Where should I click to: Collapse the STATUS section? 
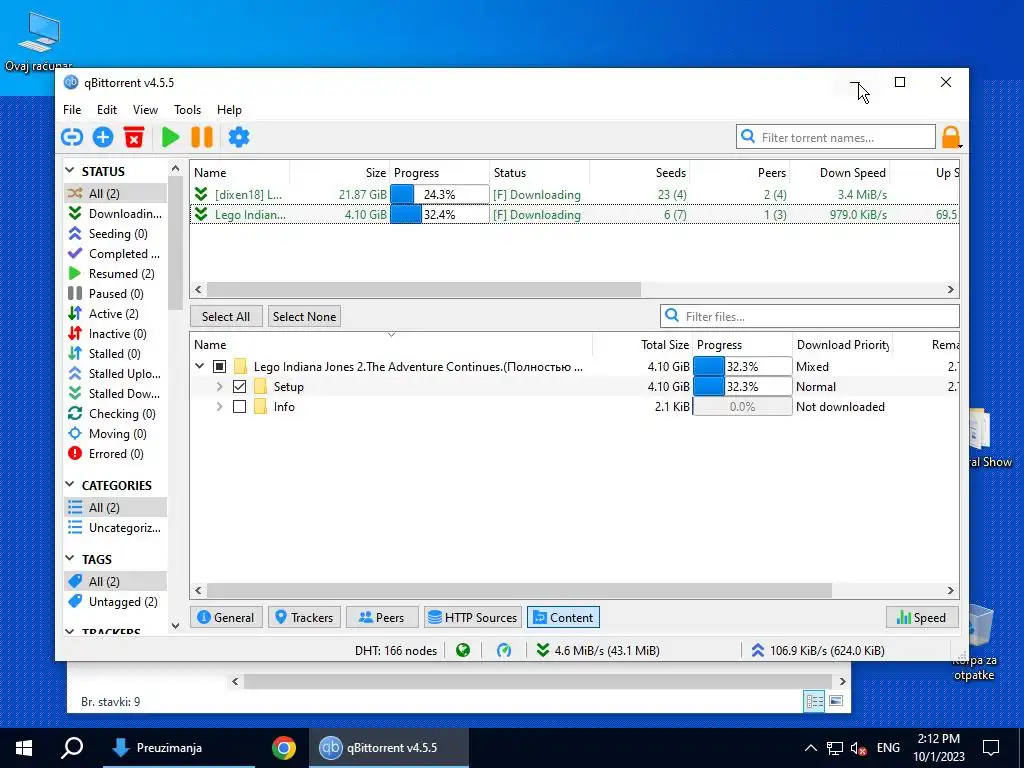(70, 171)
